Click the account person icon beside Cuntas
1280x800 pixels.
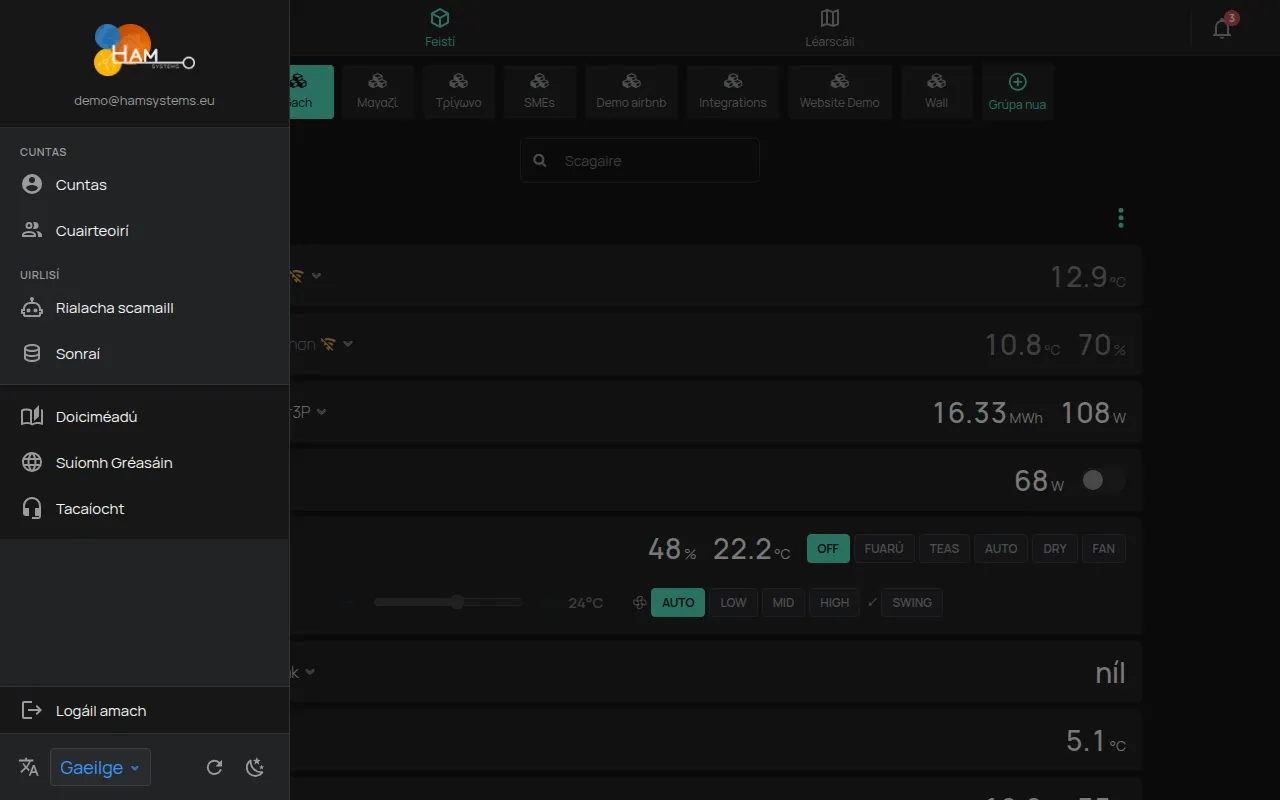click(32, 185)
